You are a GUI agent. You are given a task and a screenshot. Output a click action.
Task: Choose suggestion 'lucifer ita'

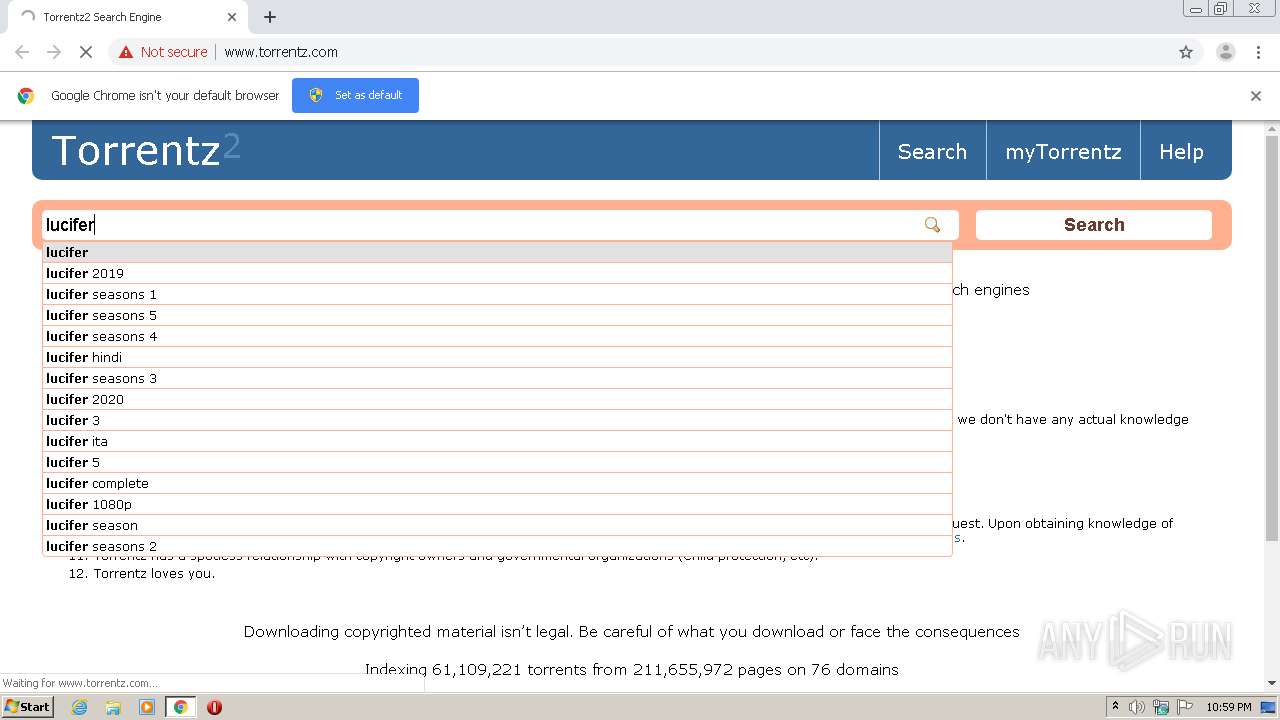(497, 441)
